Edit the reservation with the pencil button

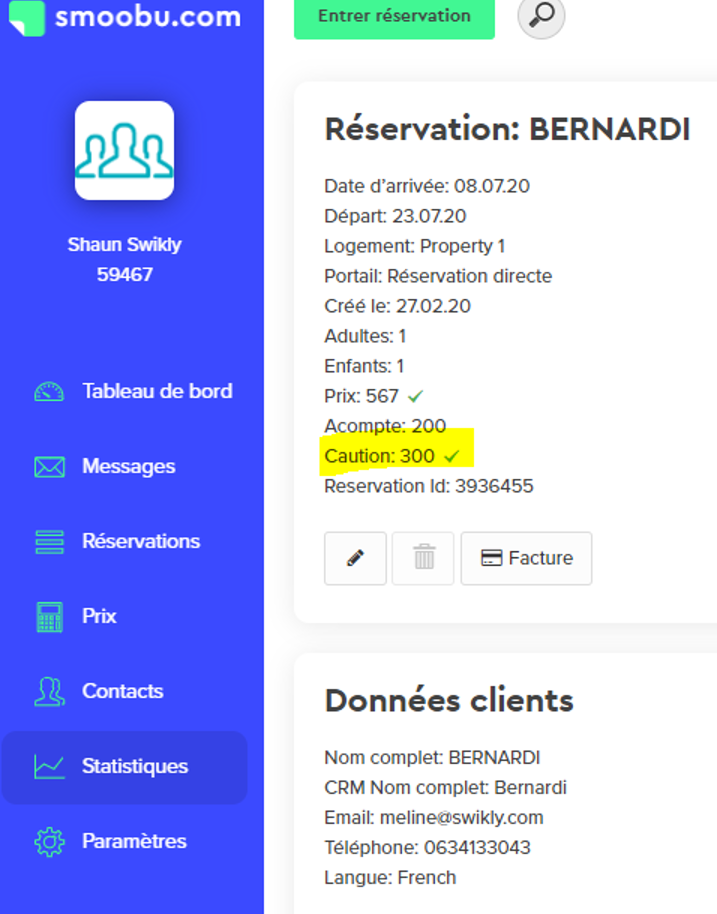tap(355, 558)
